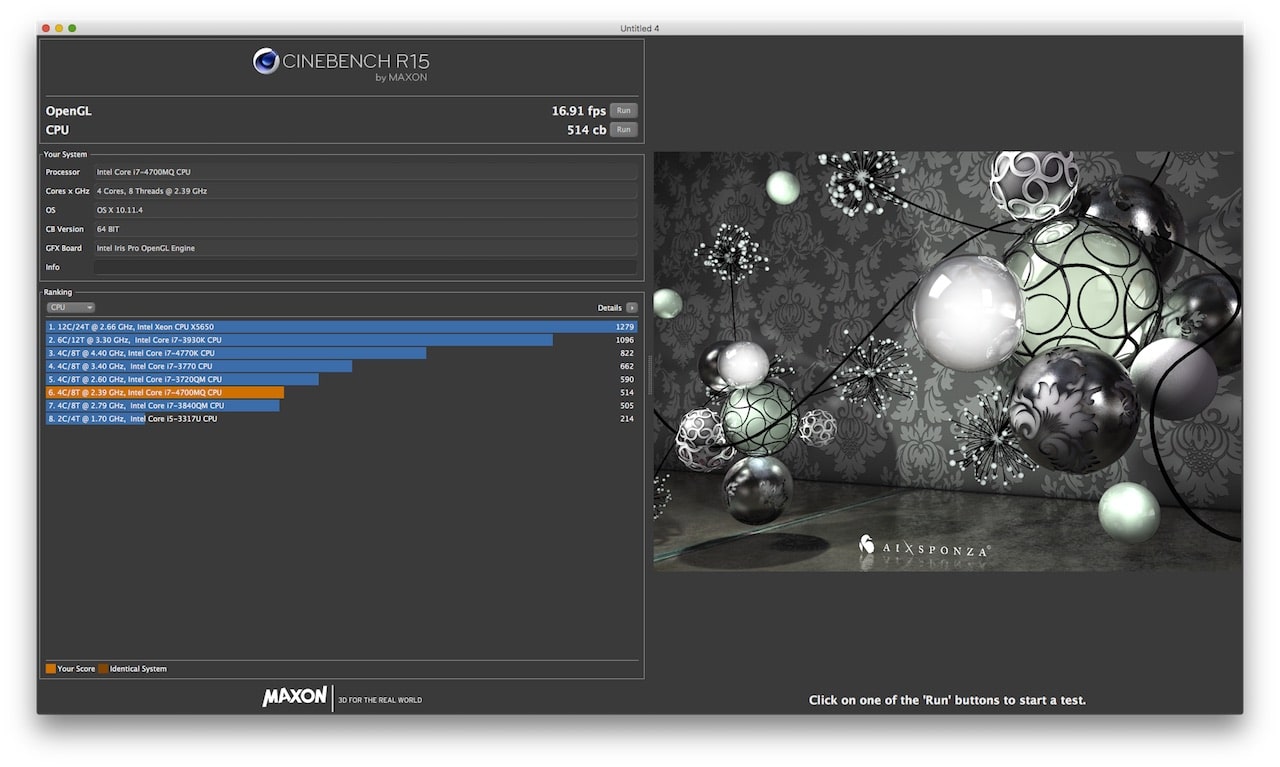Click the Cinebench R15 logo icon
This screenshot has height=767, width=1280.
pyautogui.click(x=265, y=62)
